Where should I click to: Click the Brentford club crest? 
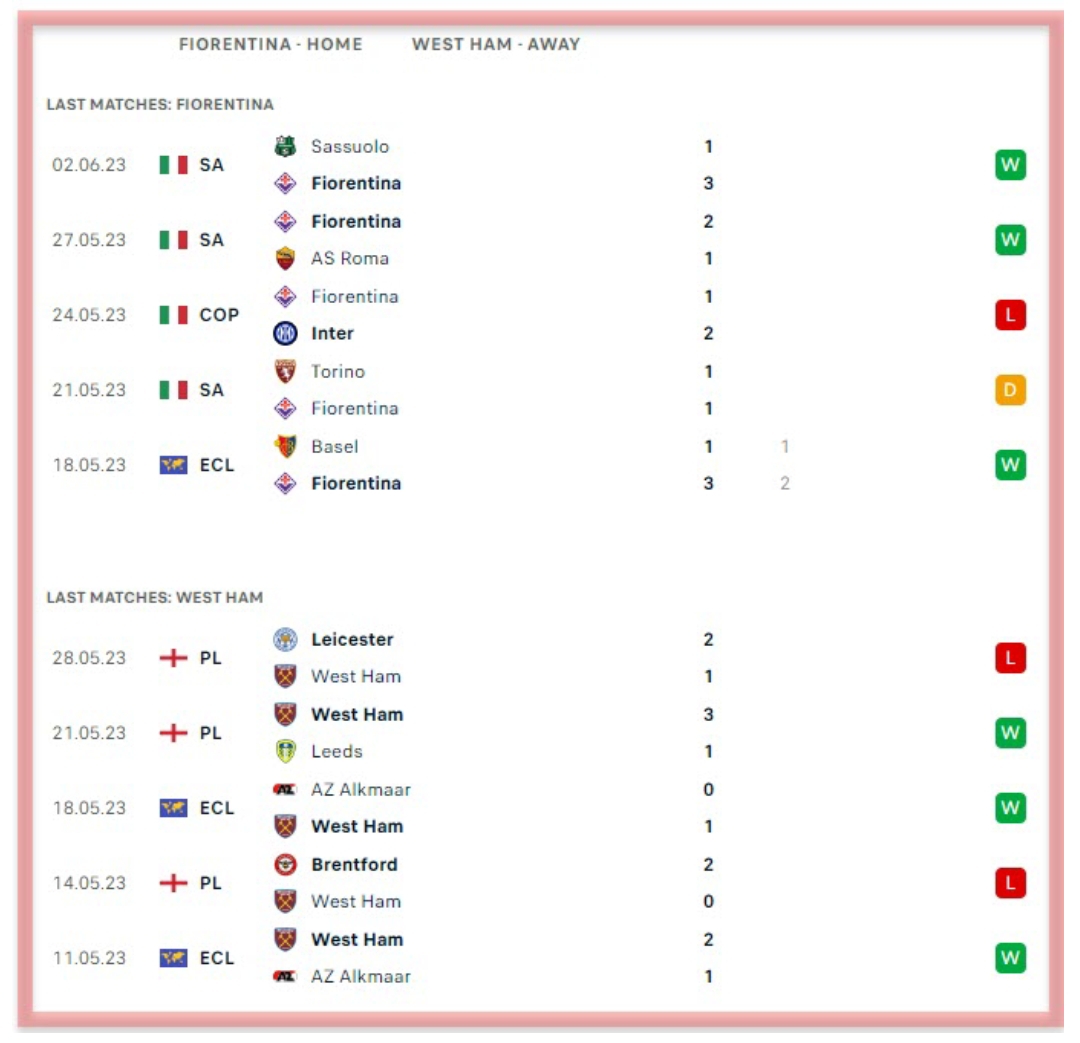285,864
